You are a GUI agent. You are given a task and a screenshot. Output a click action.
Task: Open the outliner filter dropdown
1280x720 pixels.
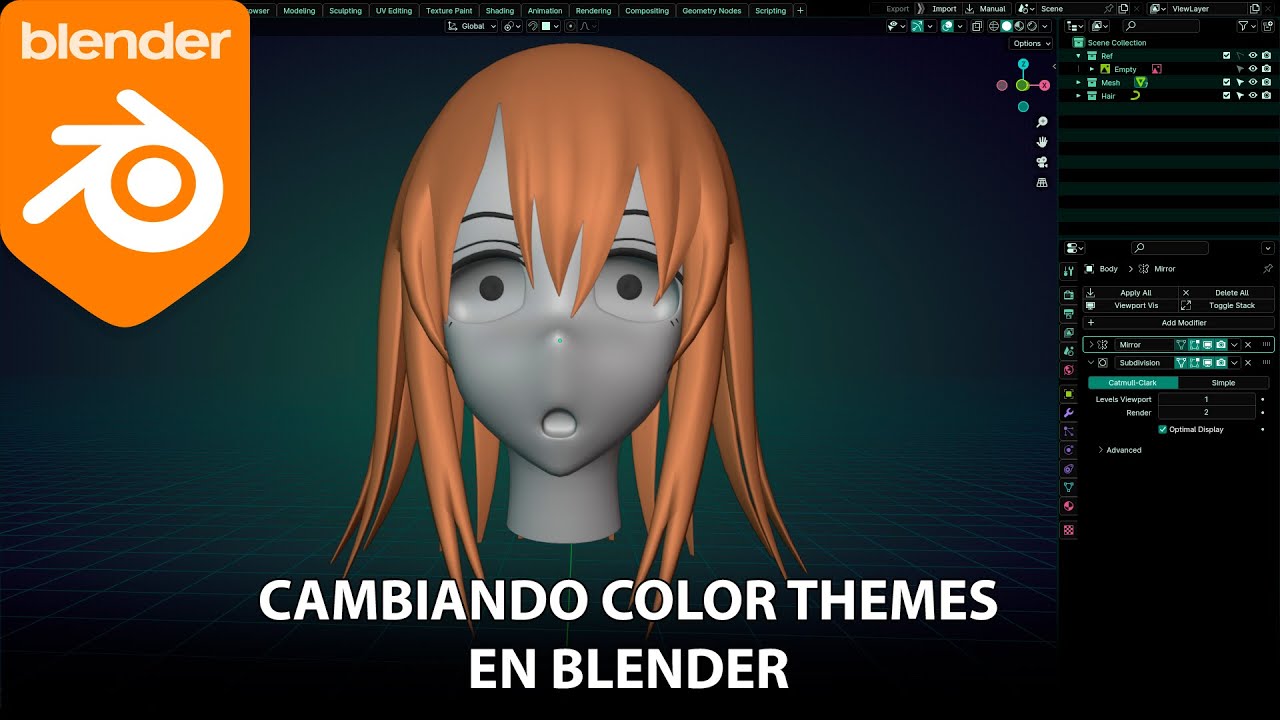1247,26
